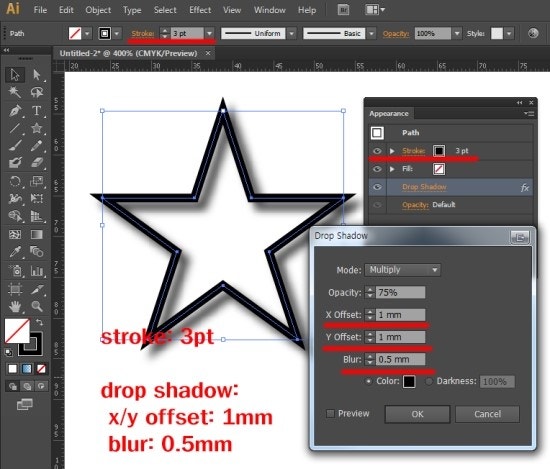Select the Artboard tool
The image size is (550, 469).
coord(15,289)
